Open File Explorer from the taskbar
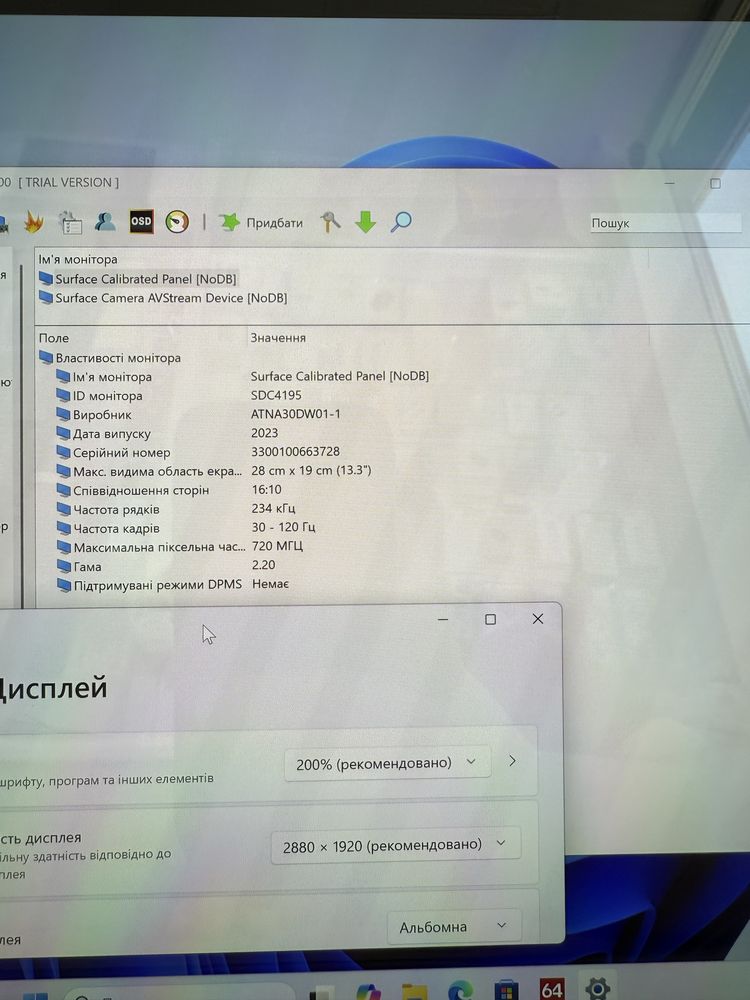This screenshot has height=1000, width=750. 415,992
